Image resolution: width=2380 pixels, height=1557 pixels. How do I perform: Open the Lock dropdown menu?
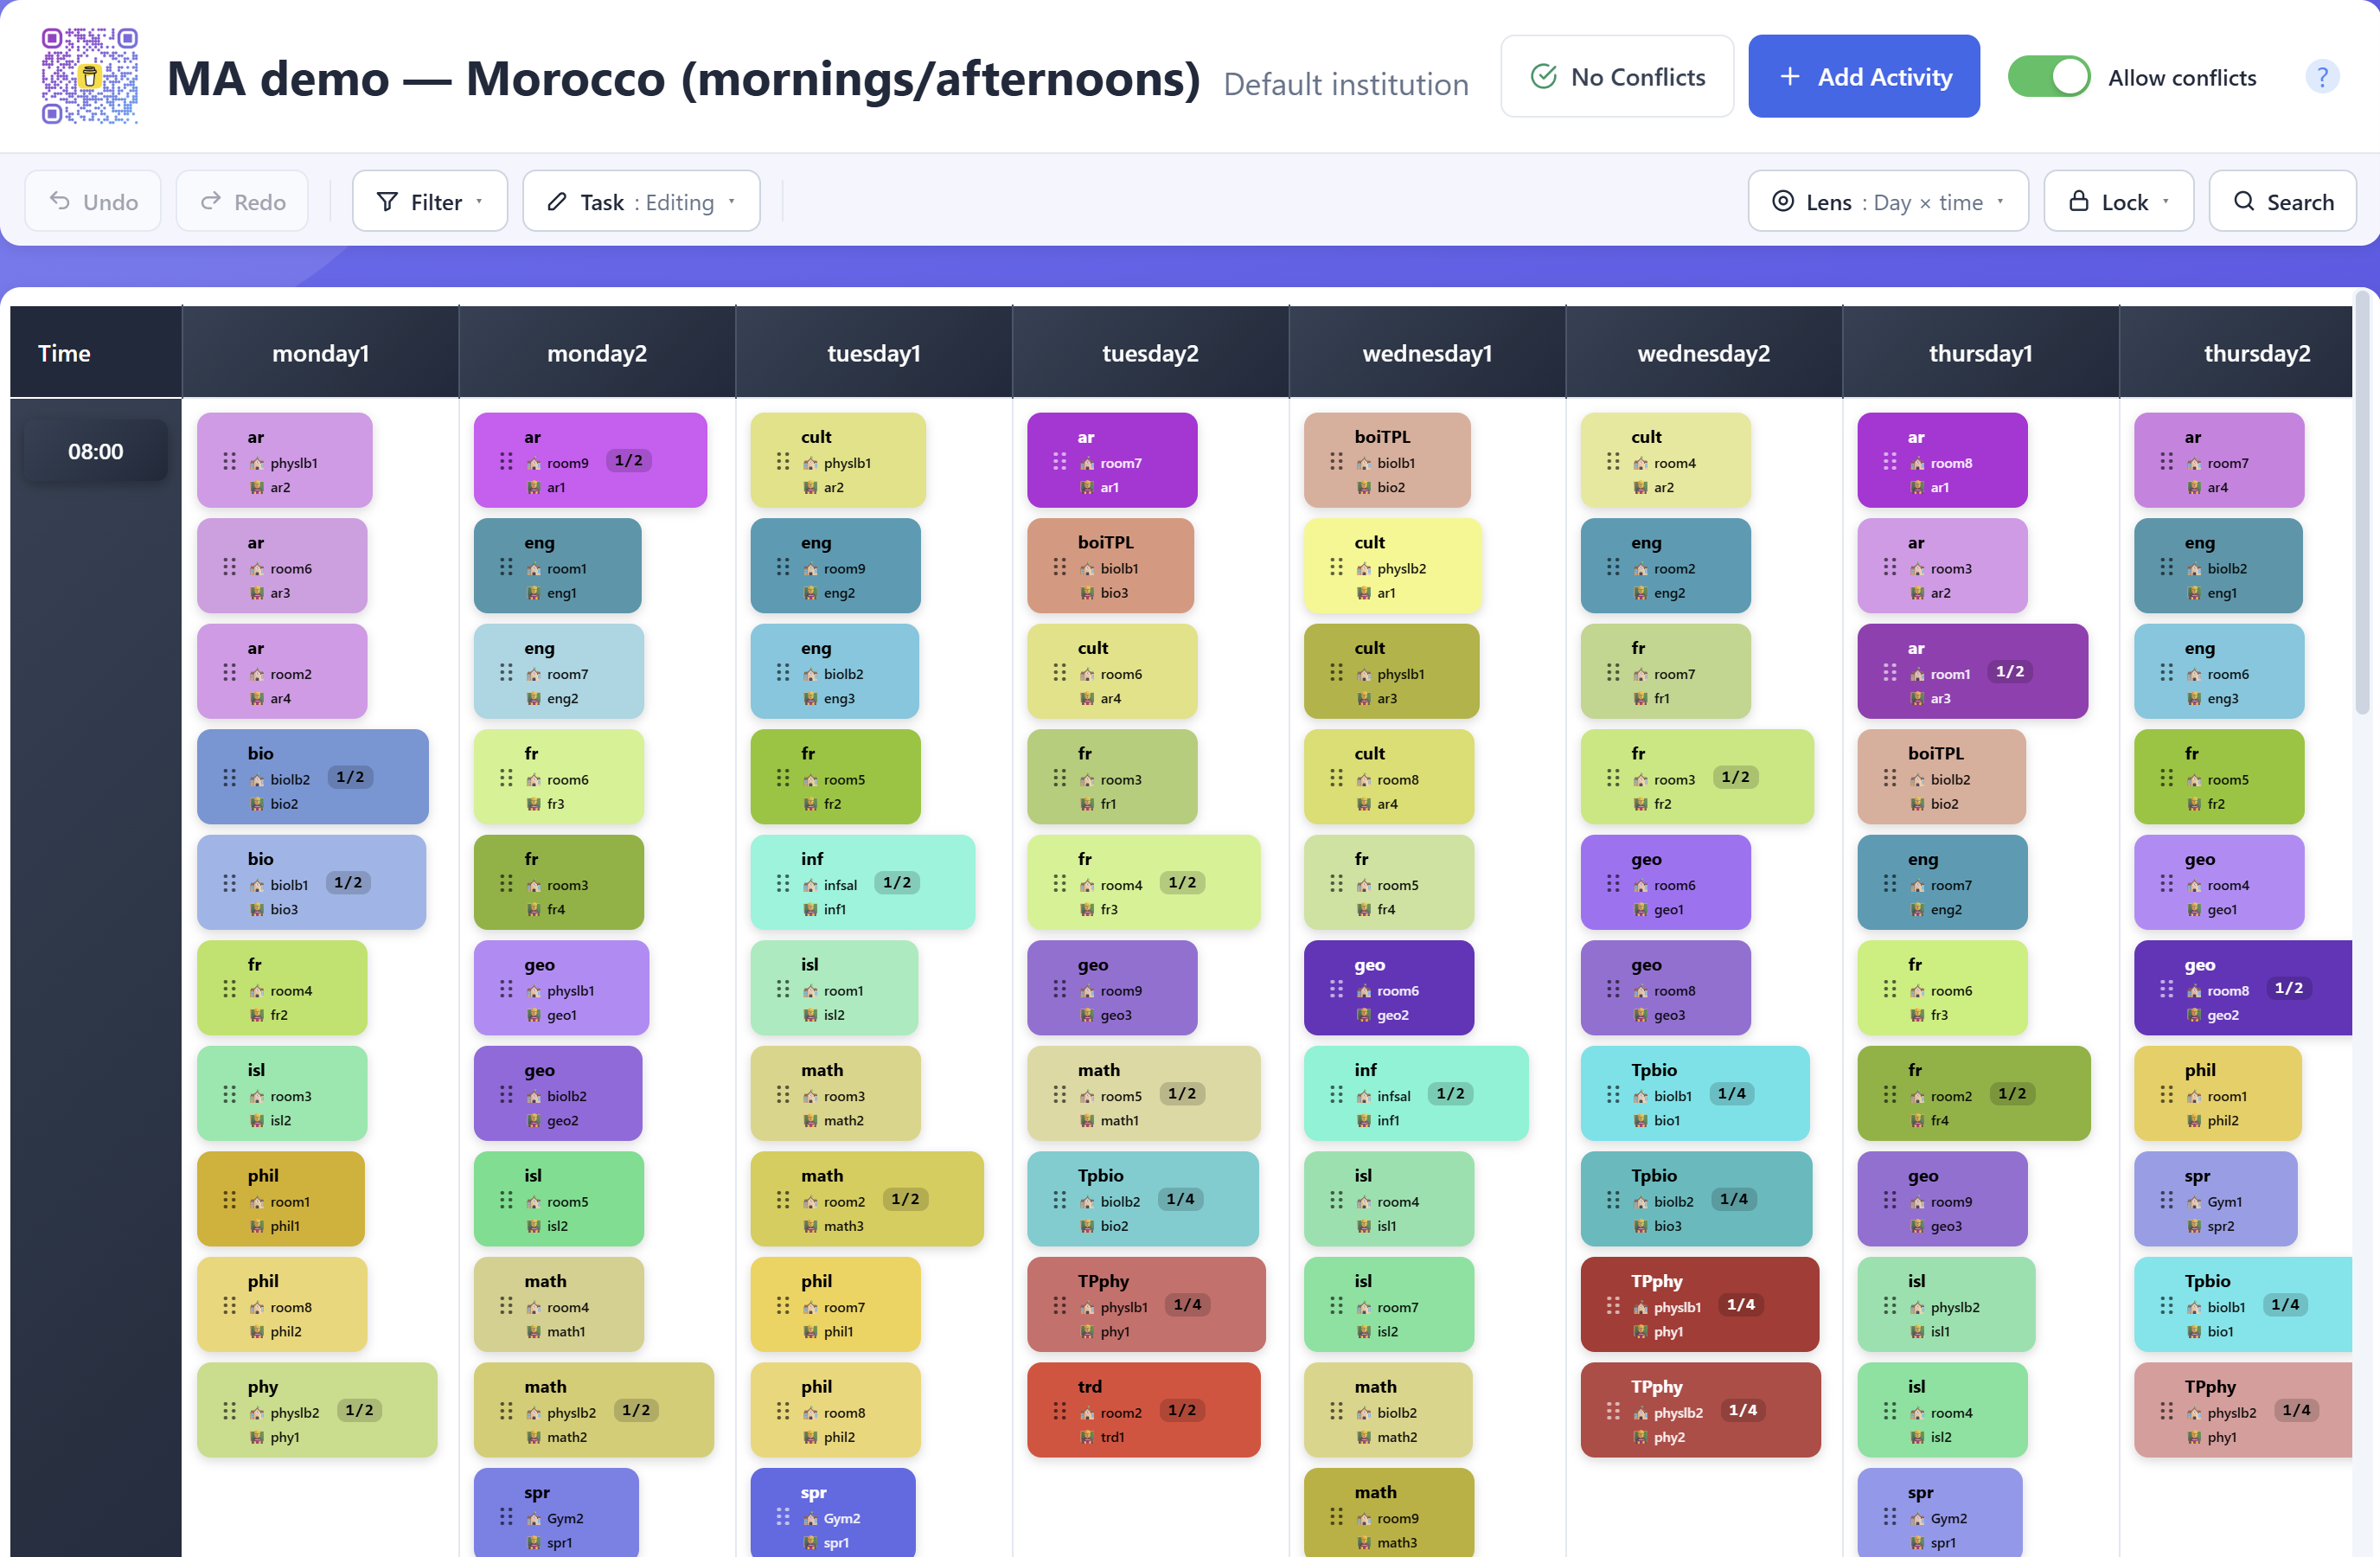click(x=2118, y=201)
